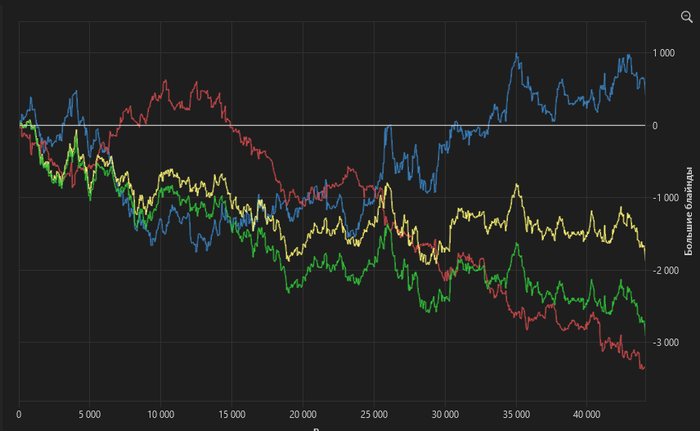
Task: Click the zoom out magnifier icon
Action: (x=687, y=17)
